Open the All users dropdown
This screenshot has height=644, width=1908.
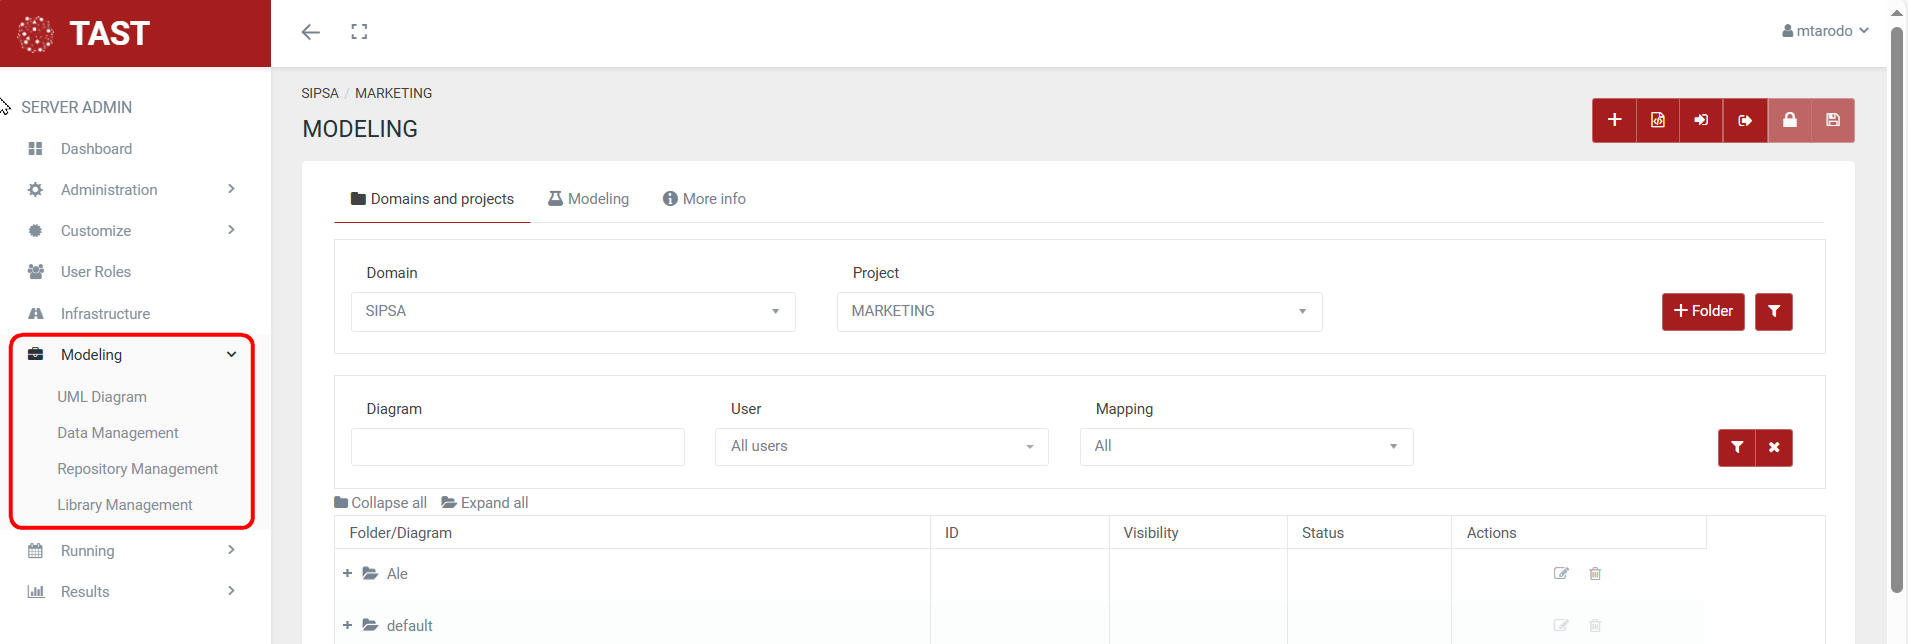(881, 447)
